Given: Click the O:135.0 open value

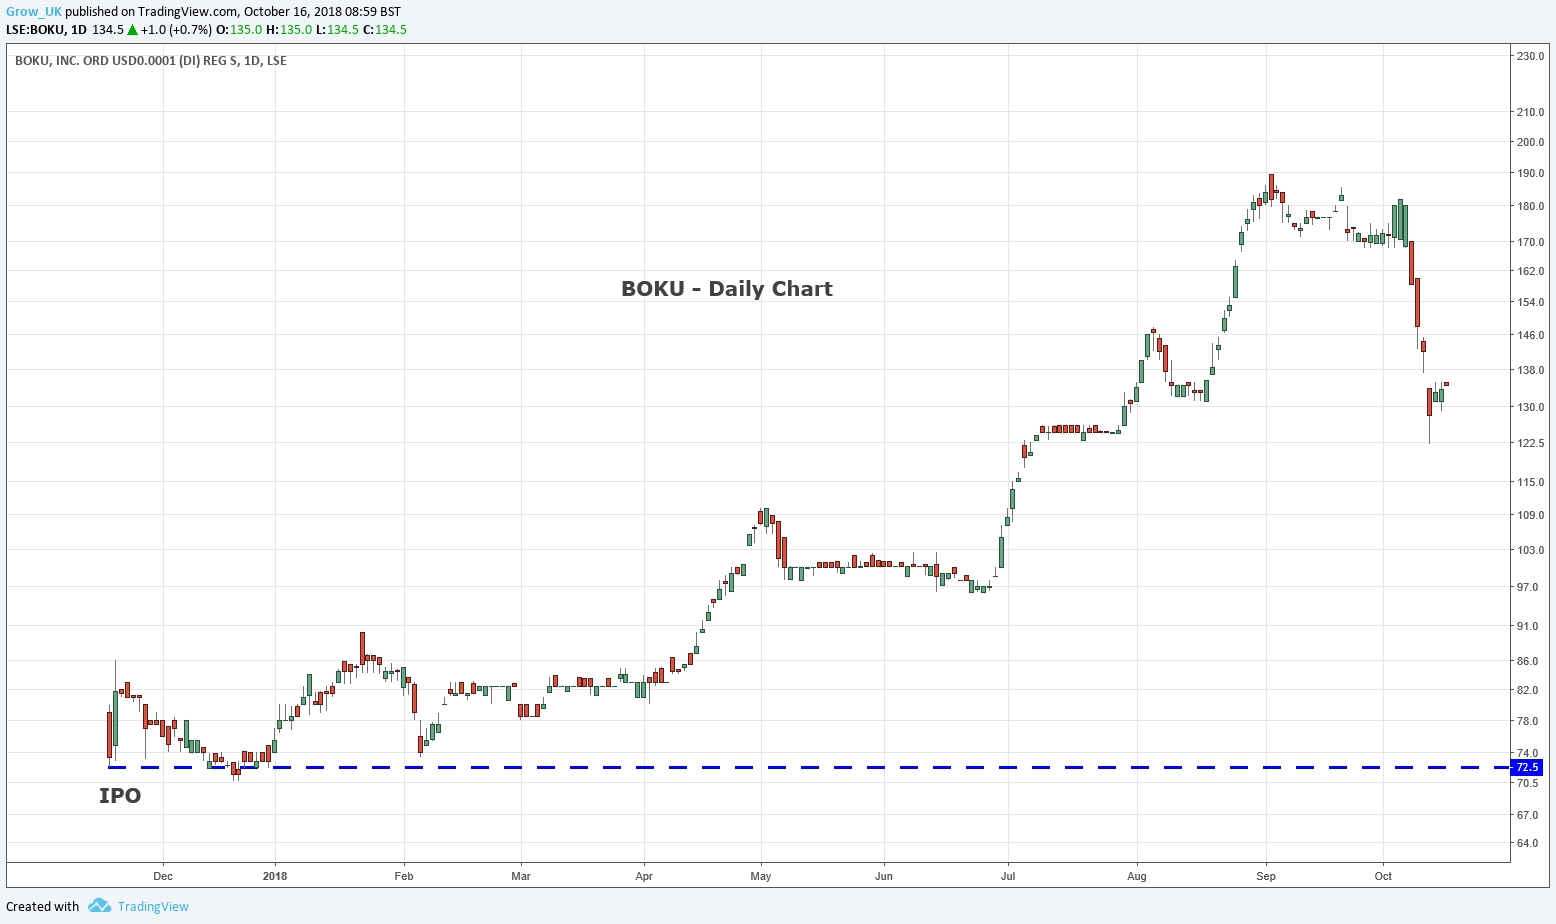Looking at the screenshot, I should click(239, 30).
